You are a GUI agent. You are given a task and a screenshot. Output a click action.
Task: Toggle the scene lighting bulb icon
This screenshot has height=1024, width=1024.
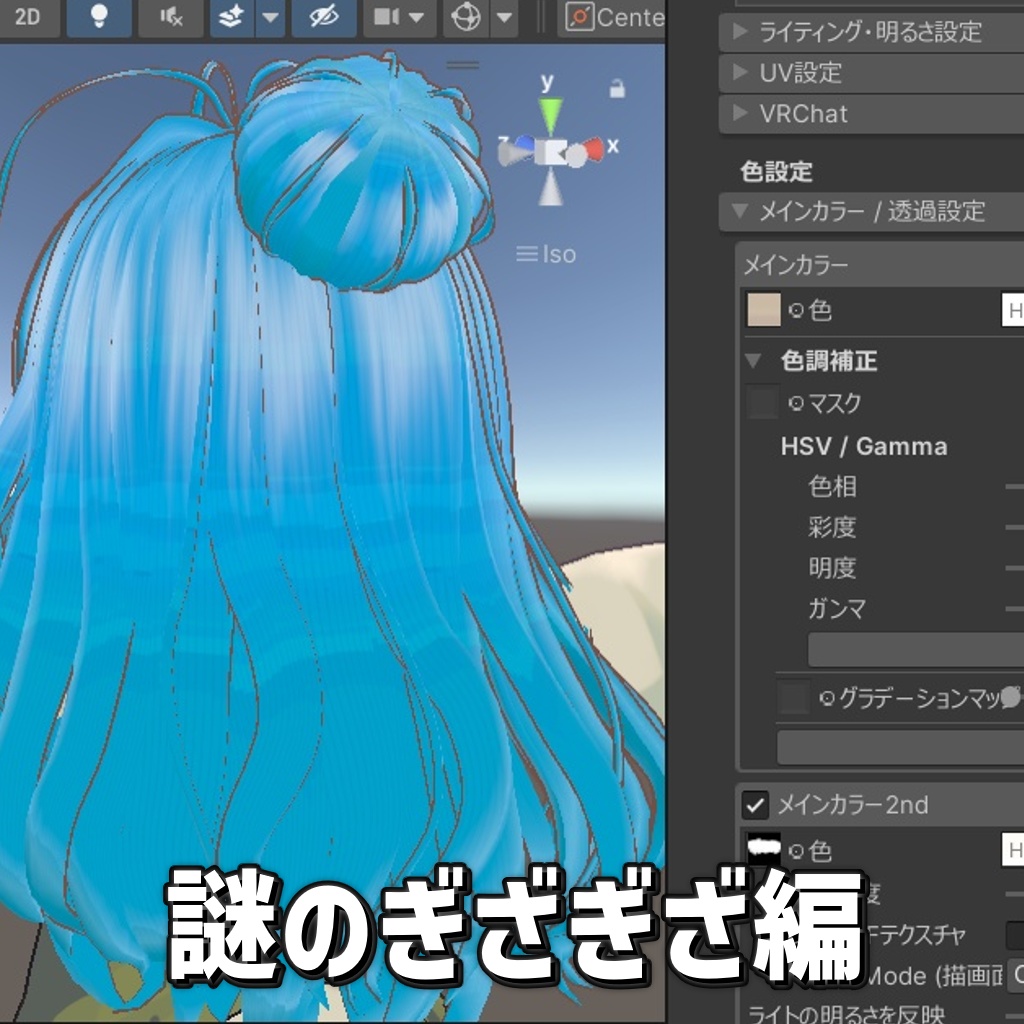(x=98, y=17)
